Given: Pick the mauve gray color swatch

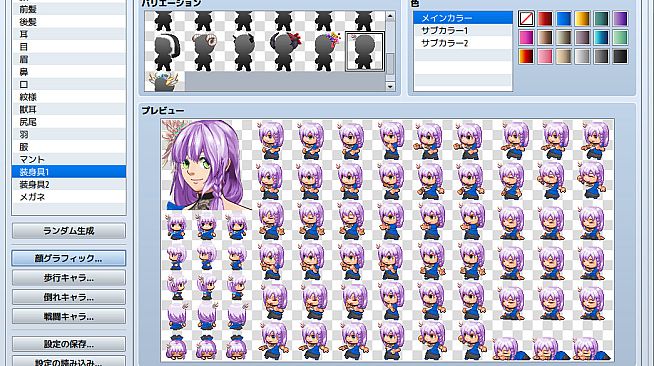Looking at the screenshot, I should click(583, 38).
